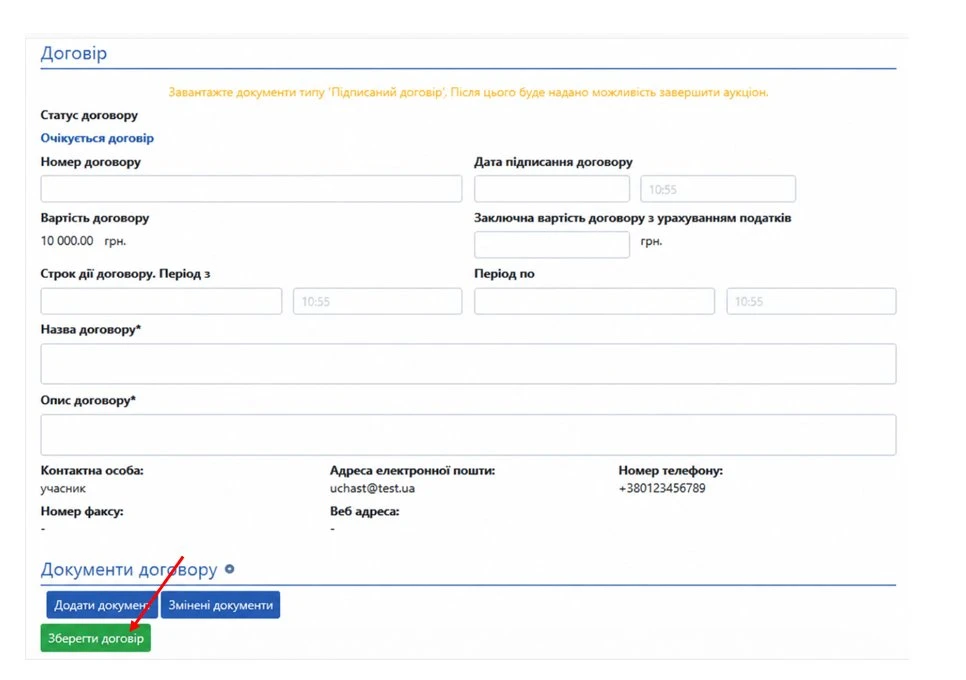Click the signing time field showing 10:55
The image size is (966, 680).
tap(718, 189)
